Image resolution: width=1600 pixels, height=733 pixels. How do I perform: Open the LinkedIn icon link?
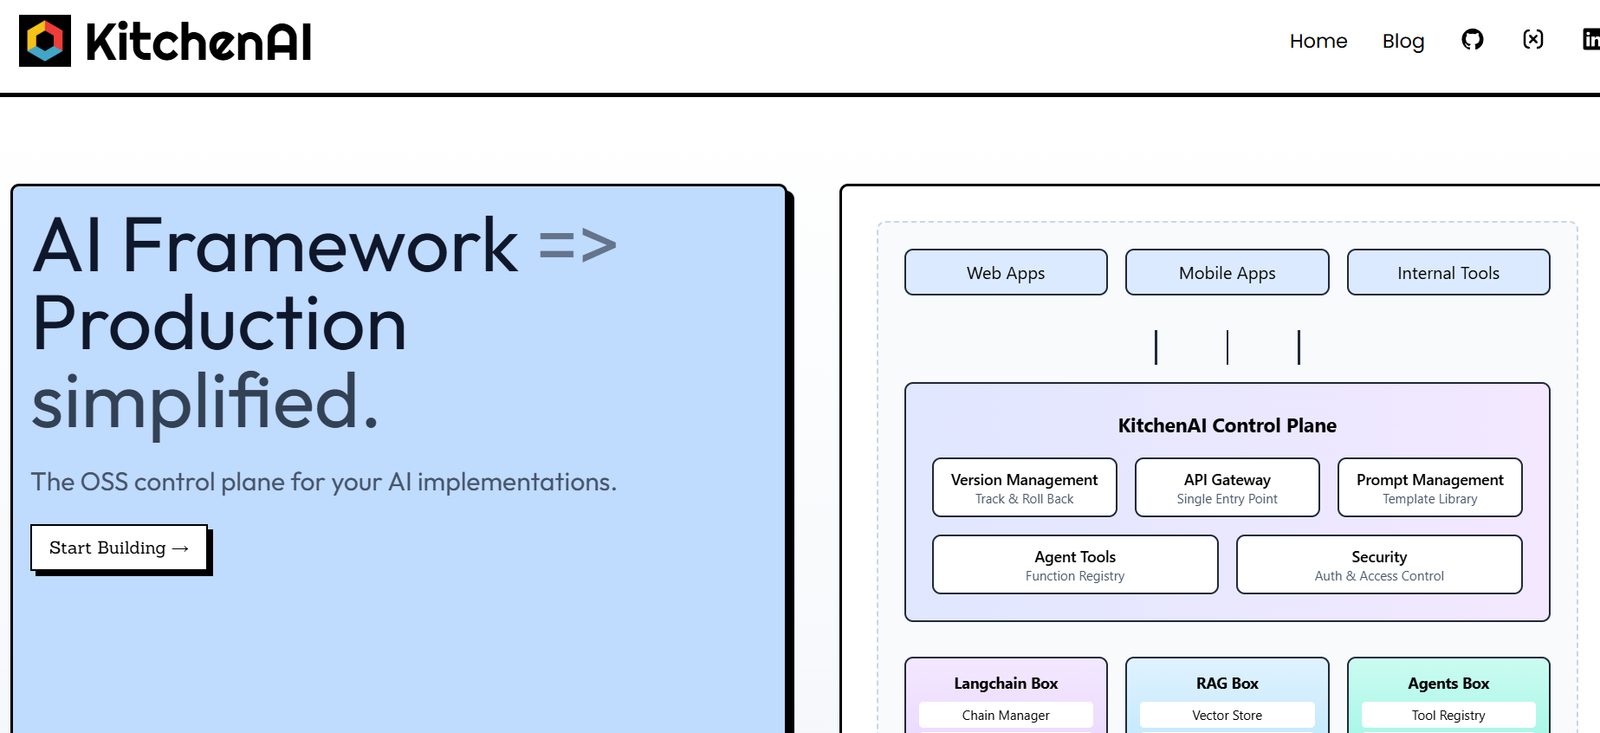[1590, 40]
